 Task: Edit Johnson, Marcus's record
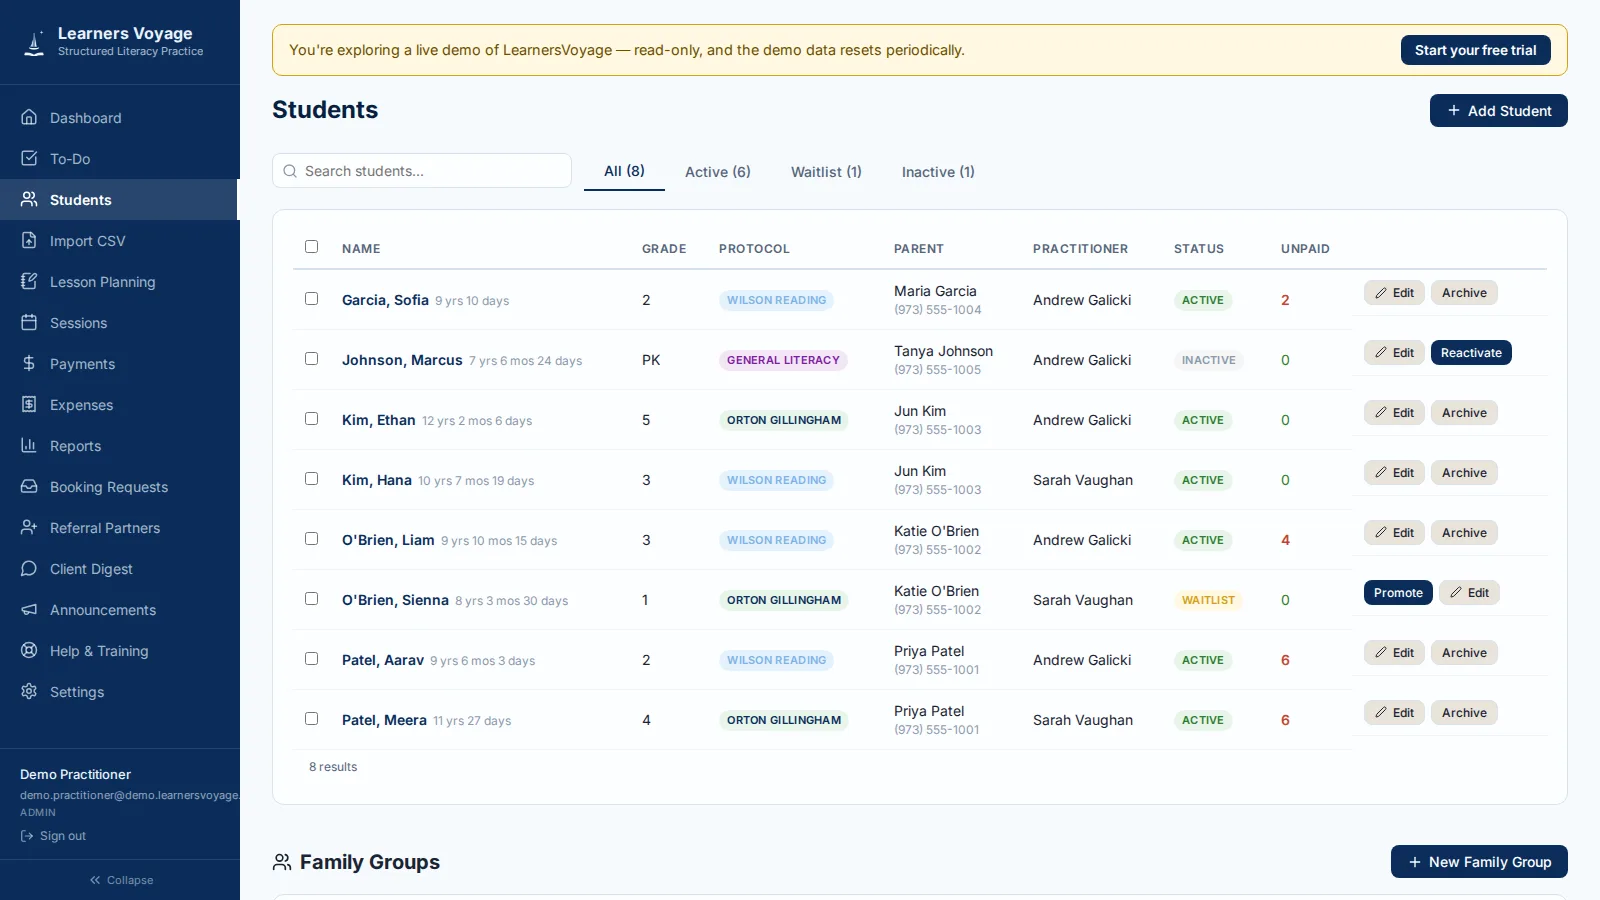tap(1394, 353)
